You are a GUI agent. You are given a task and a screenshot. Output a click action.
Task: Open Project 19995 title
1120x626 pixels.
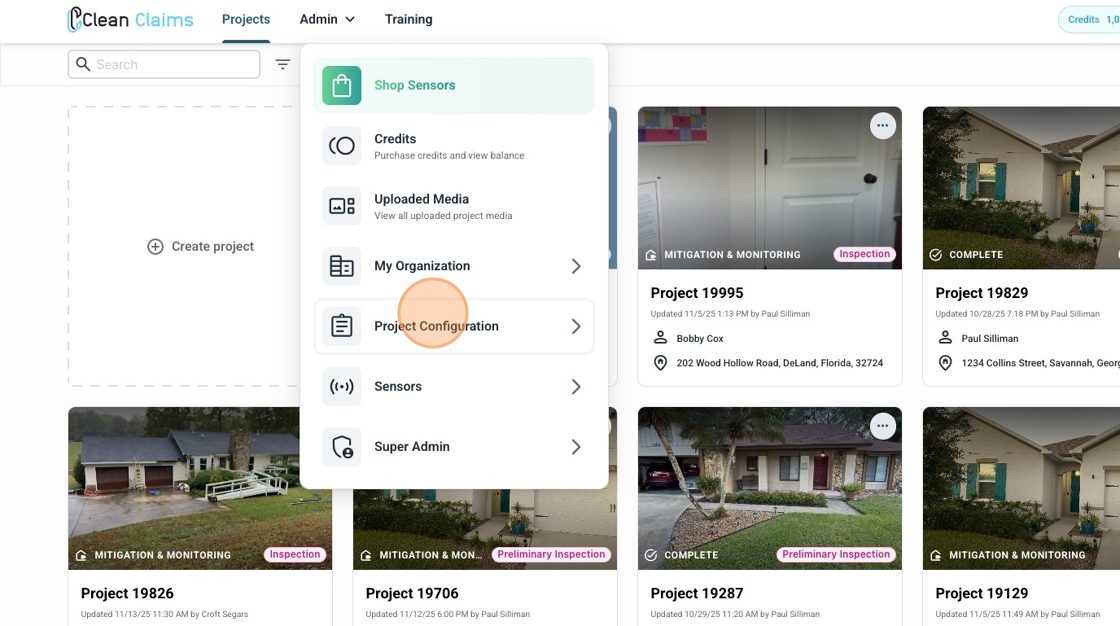(696, 293)
